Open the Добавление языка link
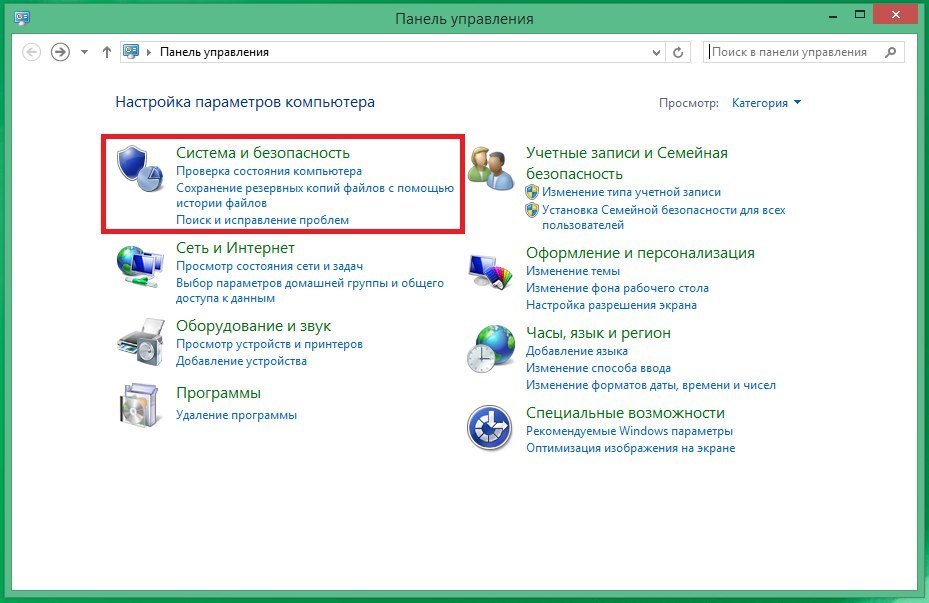Screen dimensions: 929x603 (x=576, y=351)
